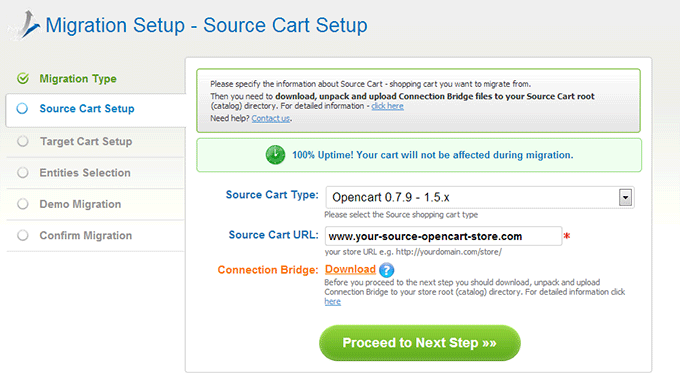
Task: Click the red required asterisk by URL field
Action: [566, 236]
